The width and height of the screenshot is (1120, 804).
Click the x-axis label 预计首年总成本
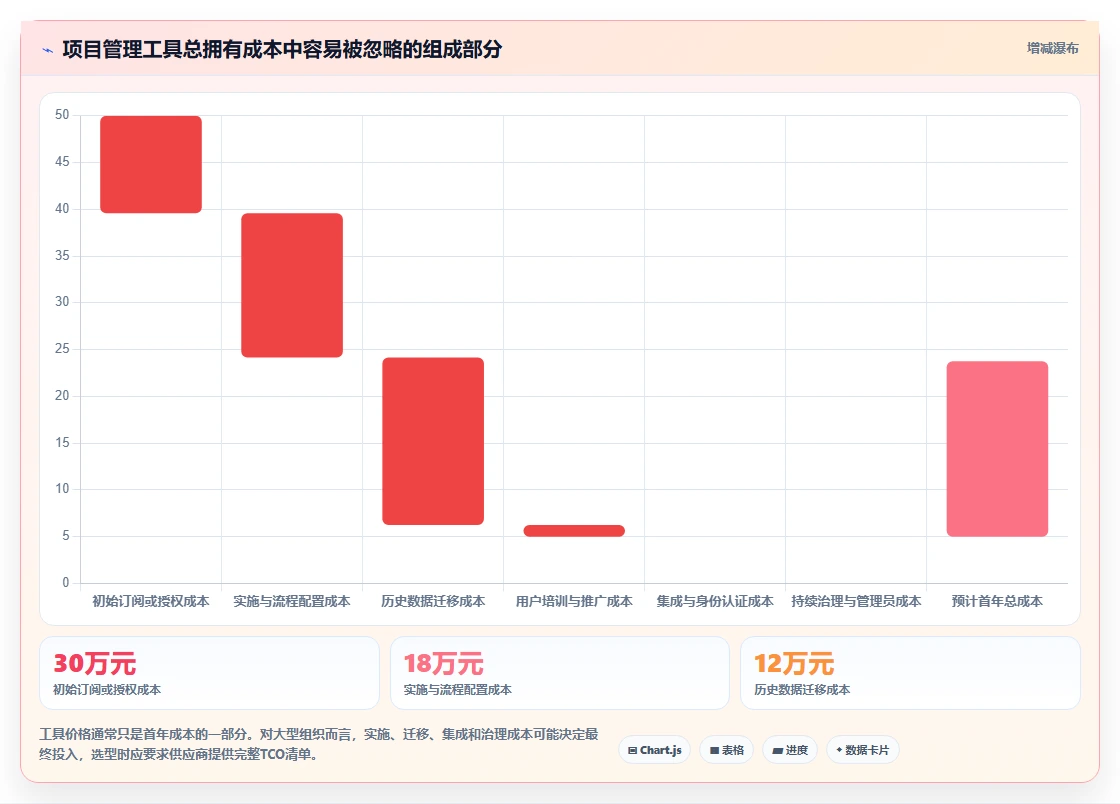997,601
